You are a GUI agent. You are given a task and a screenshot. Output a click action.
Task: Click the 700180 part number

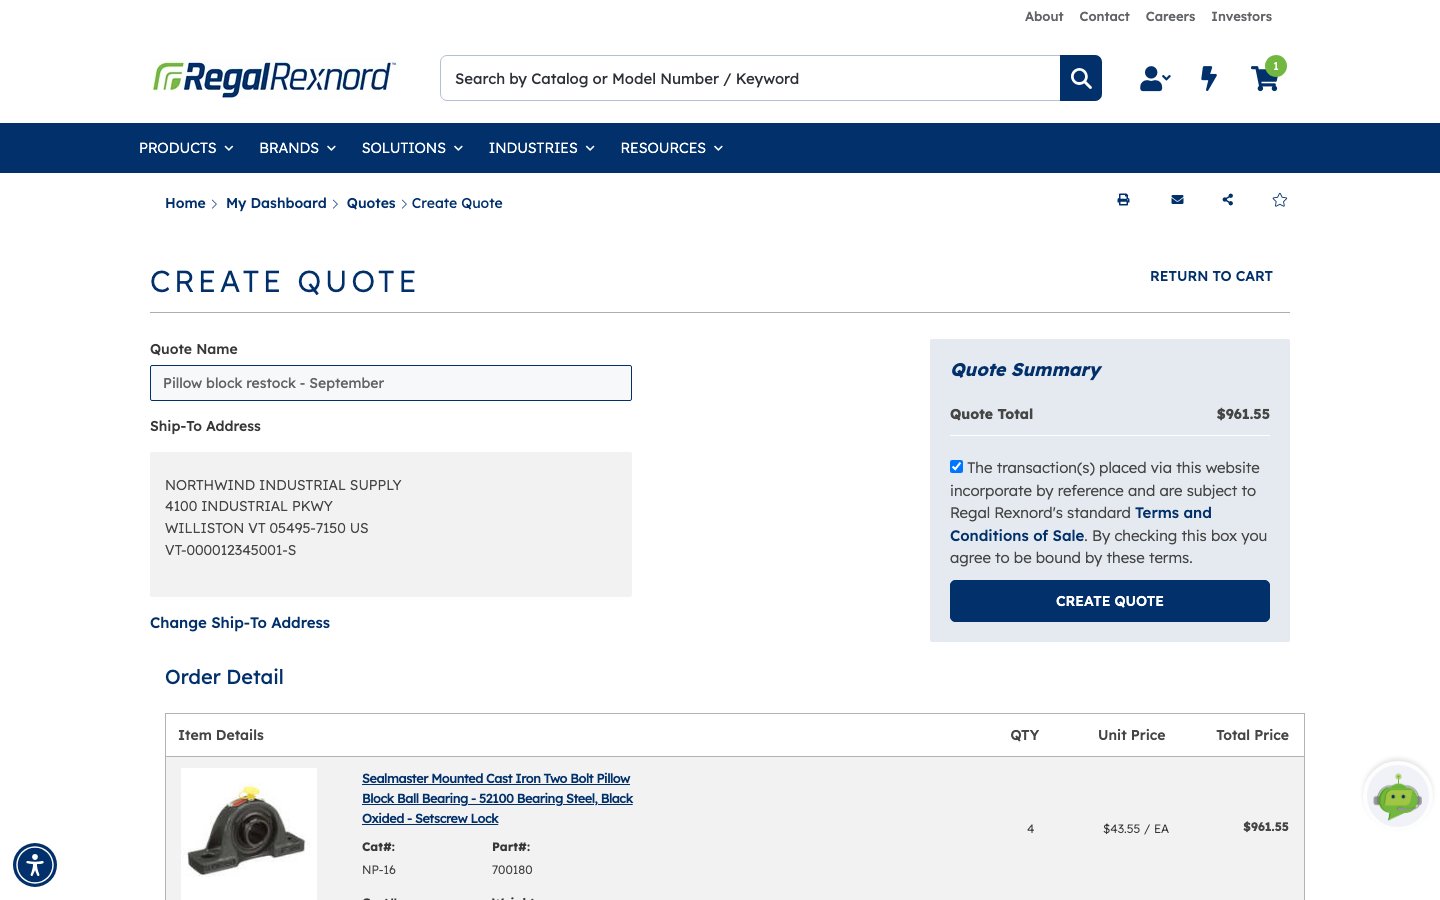click(x=512, y=870)
